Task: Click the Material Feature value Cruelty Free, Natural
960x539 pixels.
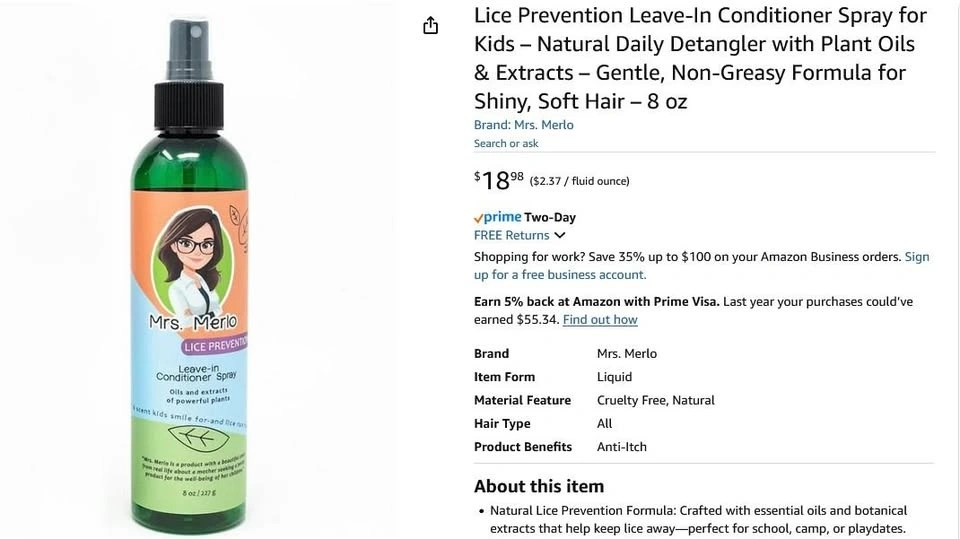Action: (x=656, y=400)
